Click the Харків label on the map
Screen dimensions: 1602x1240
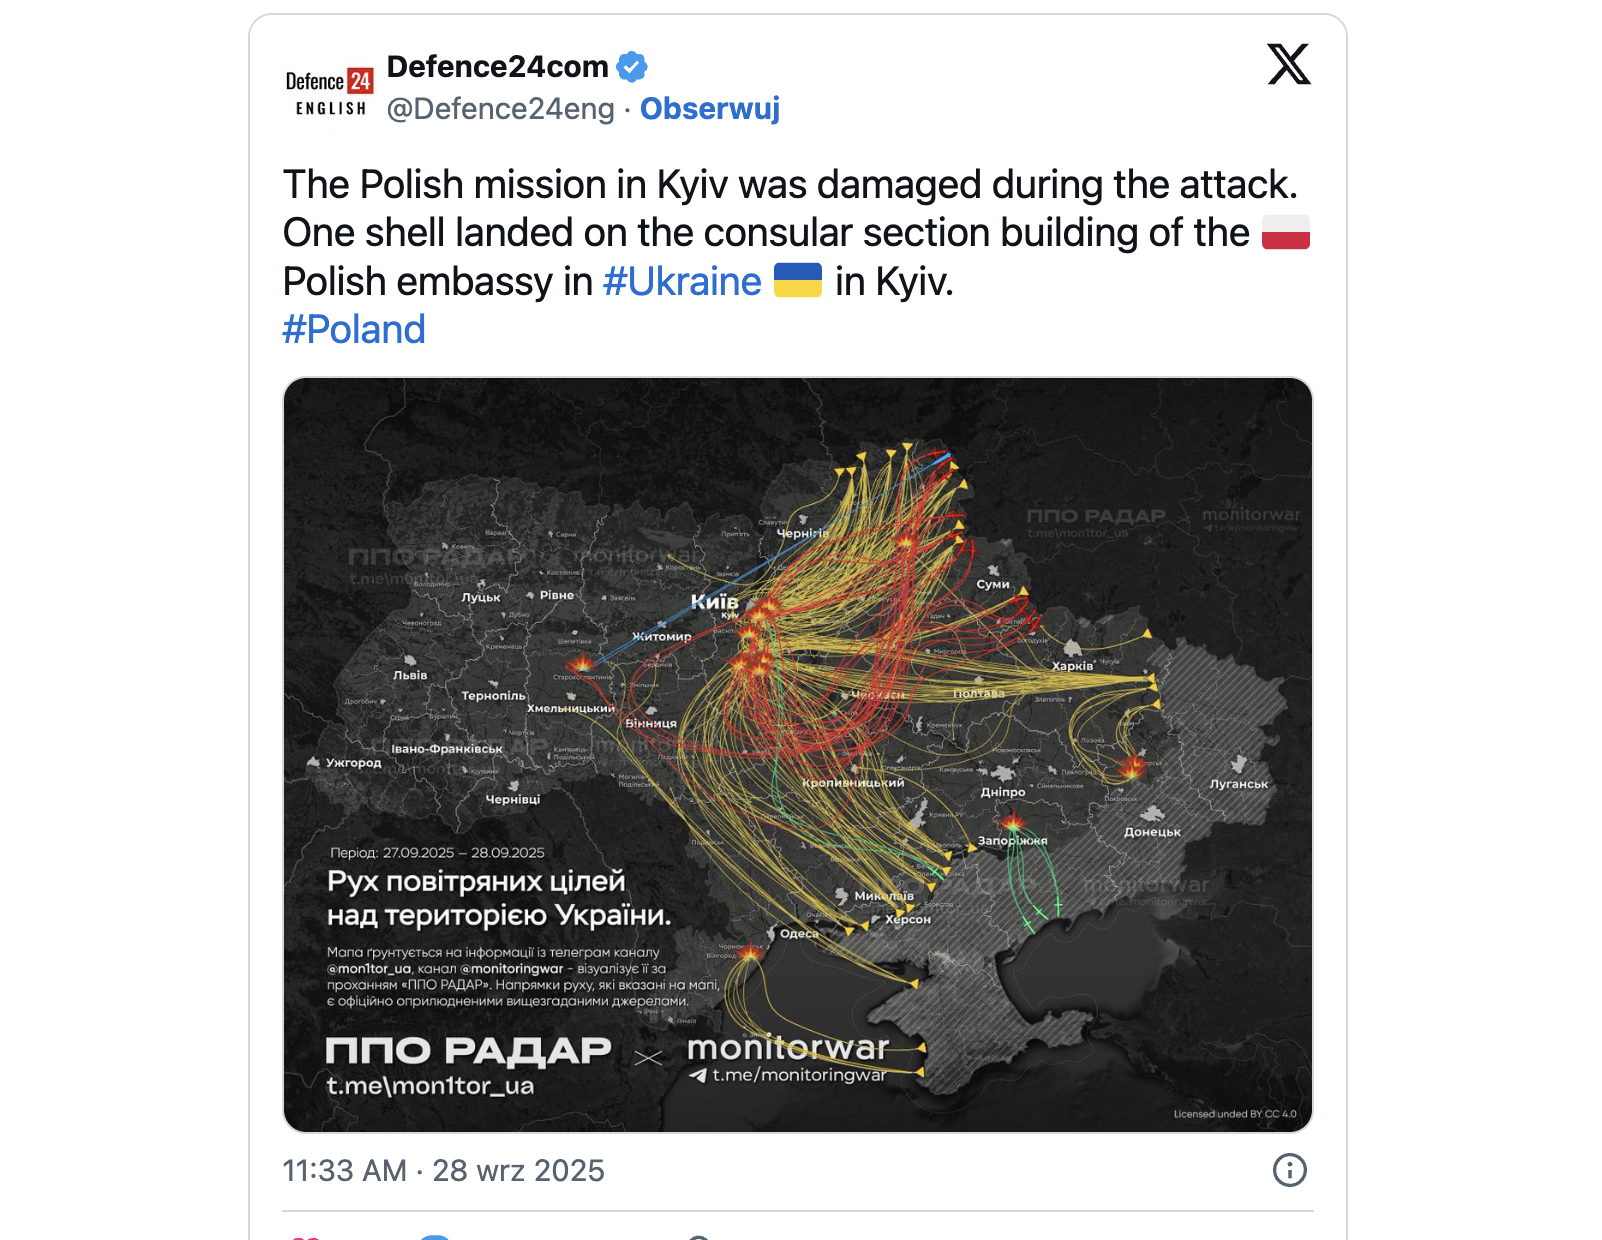tap(1072, 666)
